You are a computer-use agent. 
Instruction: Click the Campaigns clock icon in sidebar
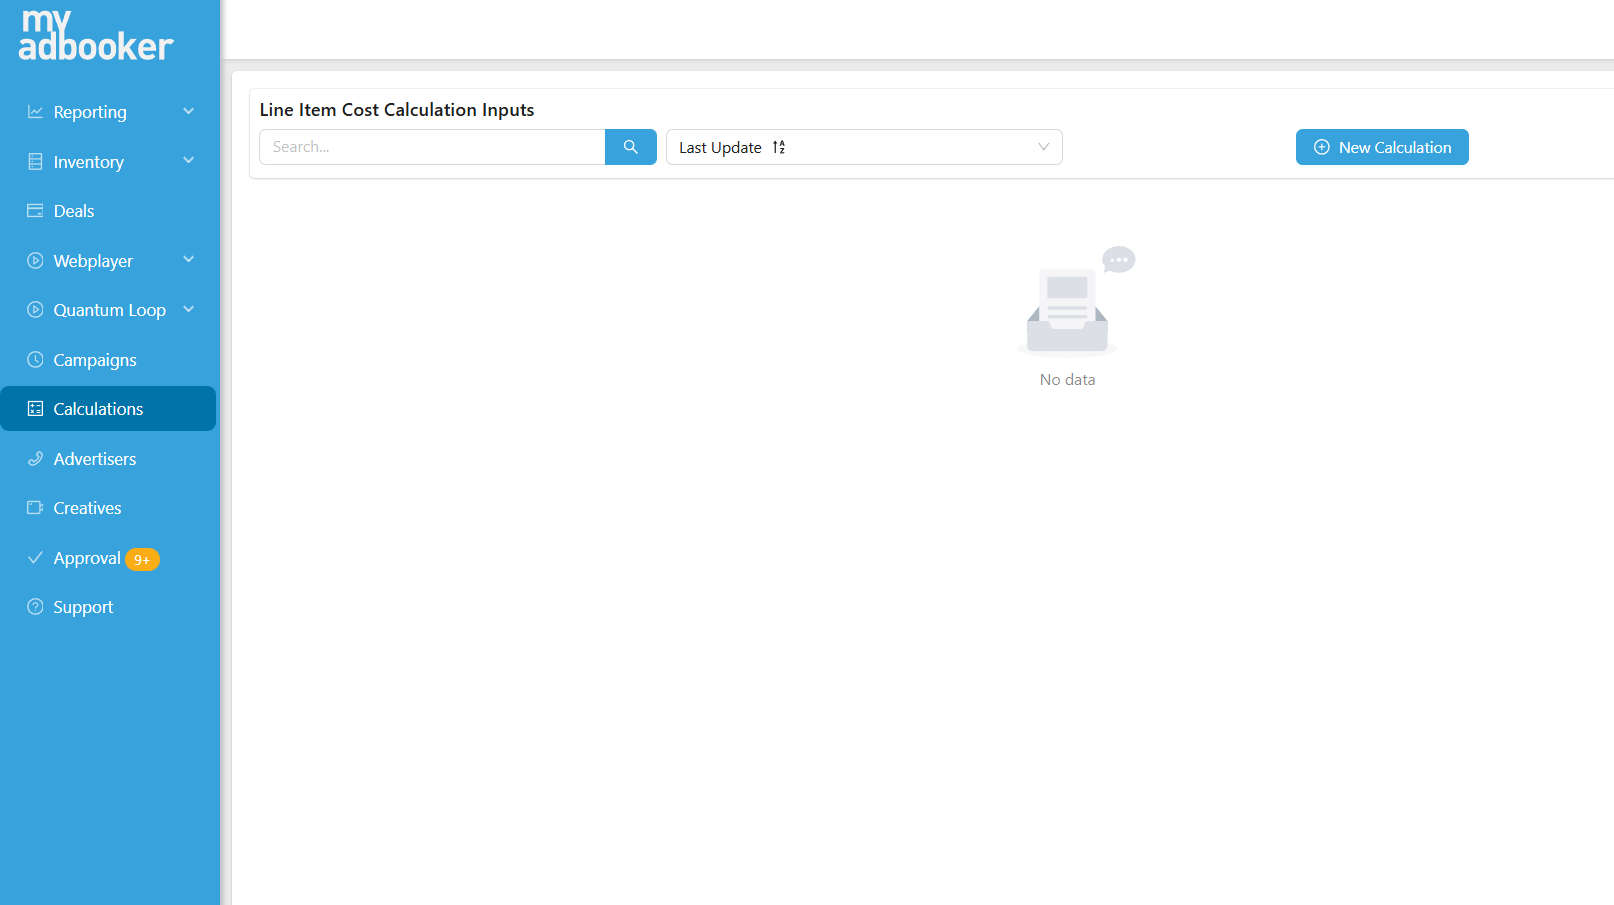(x=35, y=360)
